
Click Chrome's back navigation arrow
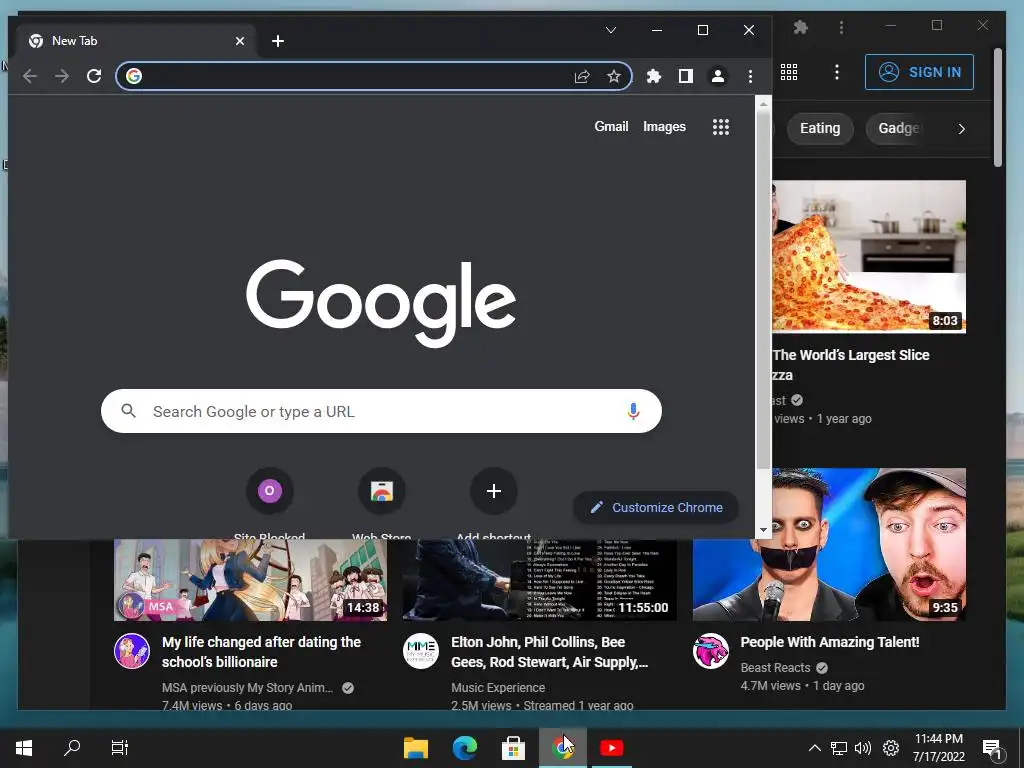tap(30, 76)
